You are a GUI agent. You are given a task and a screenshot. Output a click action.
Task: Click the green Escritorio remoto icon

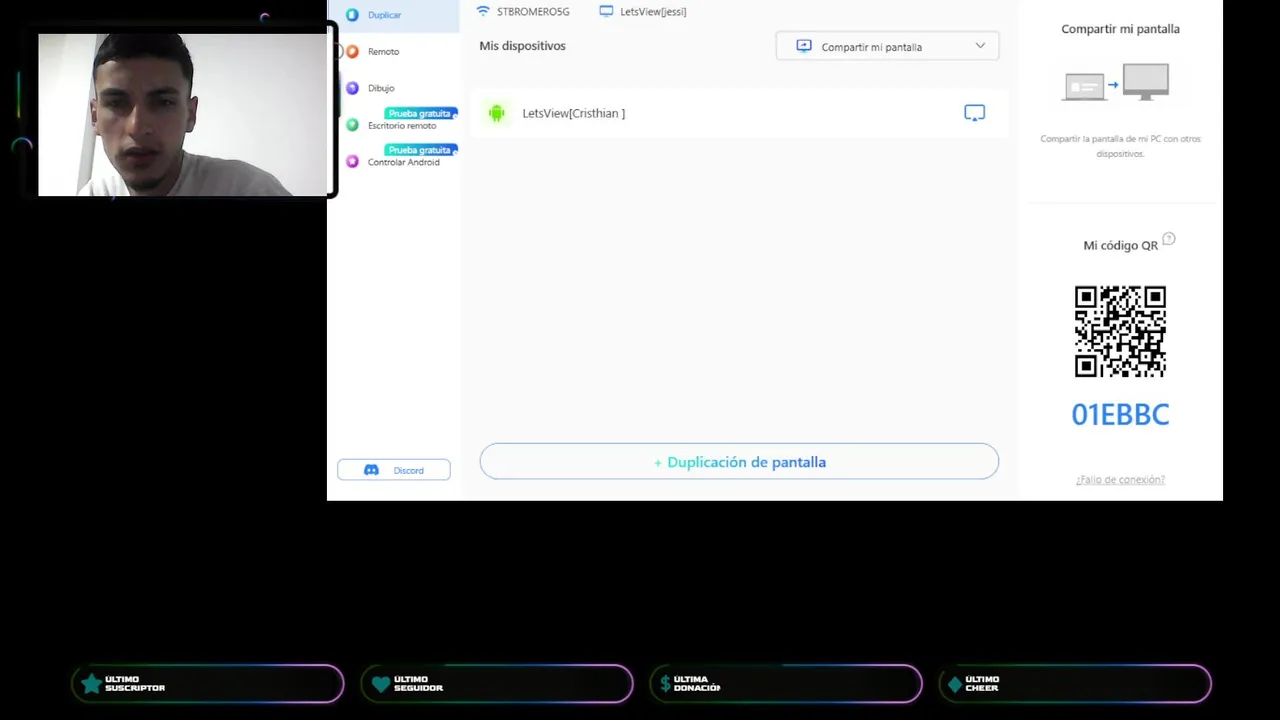coord(352,125)
